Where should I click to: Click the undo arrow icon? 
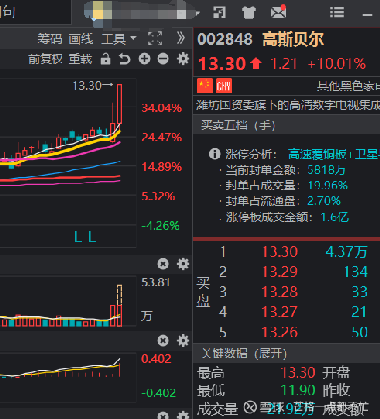(x=125, y=59)
